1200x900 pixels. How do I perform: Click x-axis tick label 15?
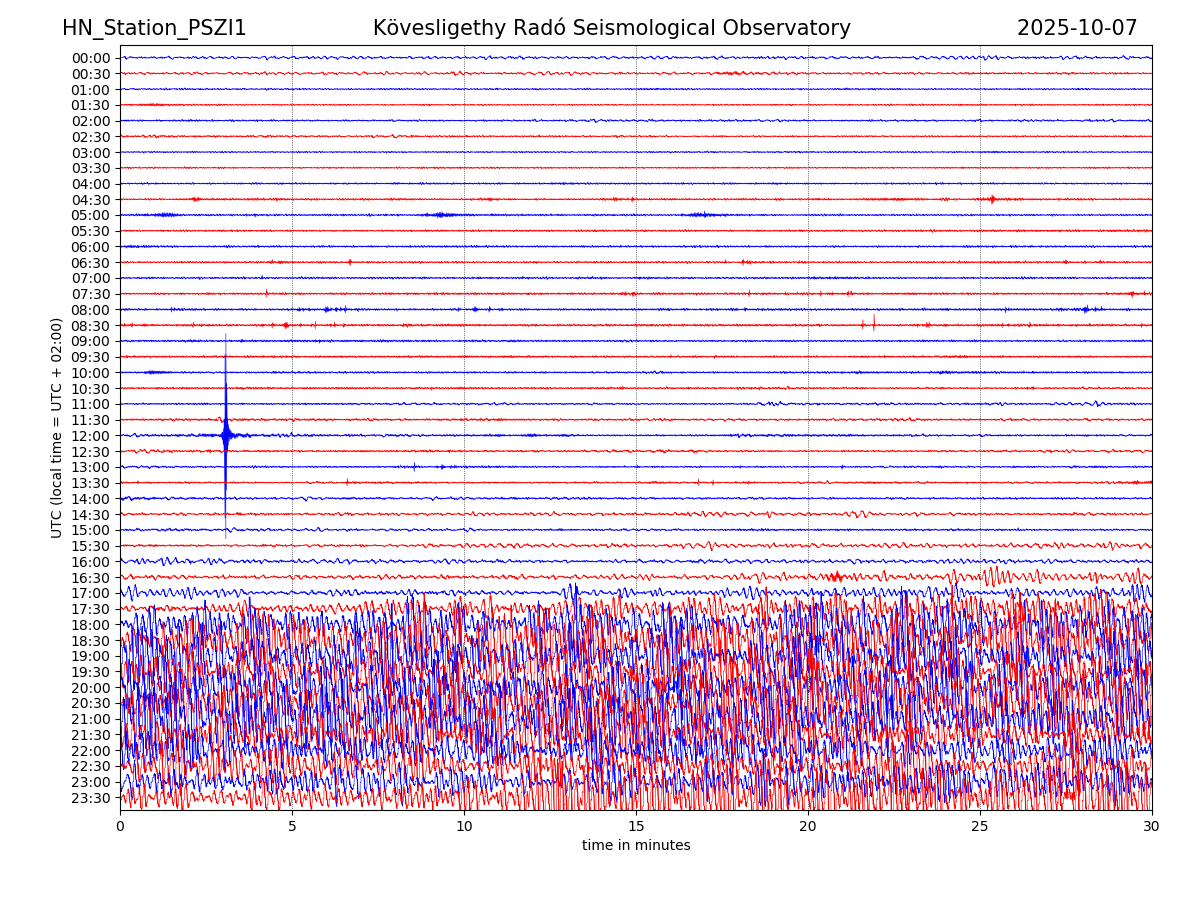point(636,827)
